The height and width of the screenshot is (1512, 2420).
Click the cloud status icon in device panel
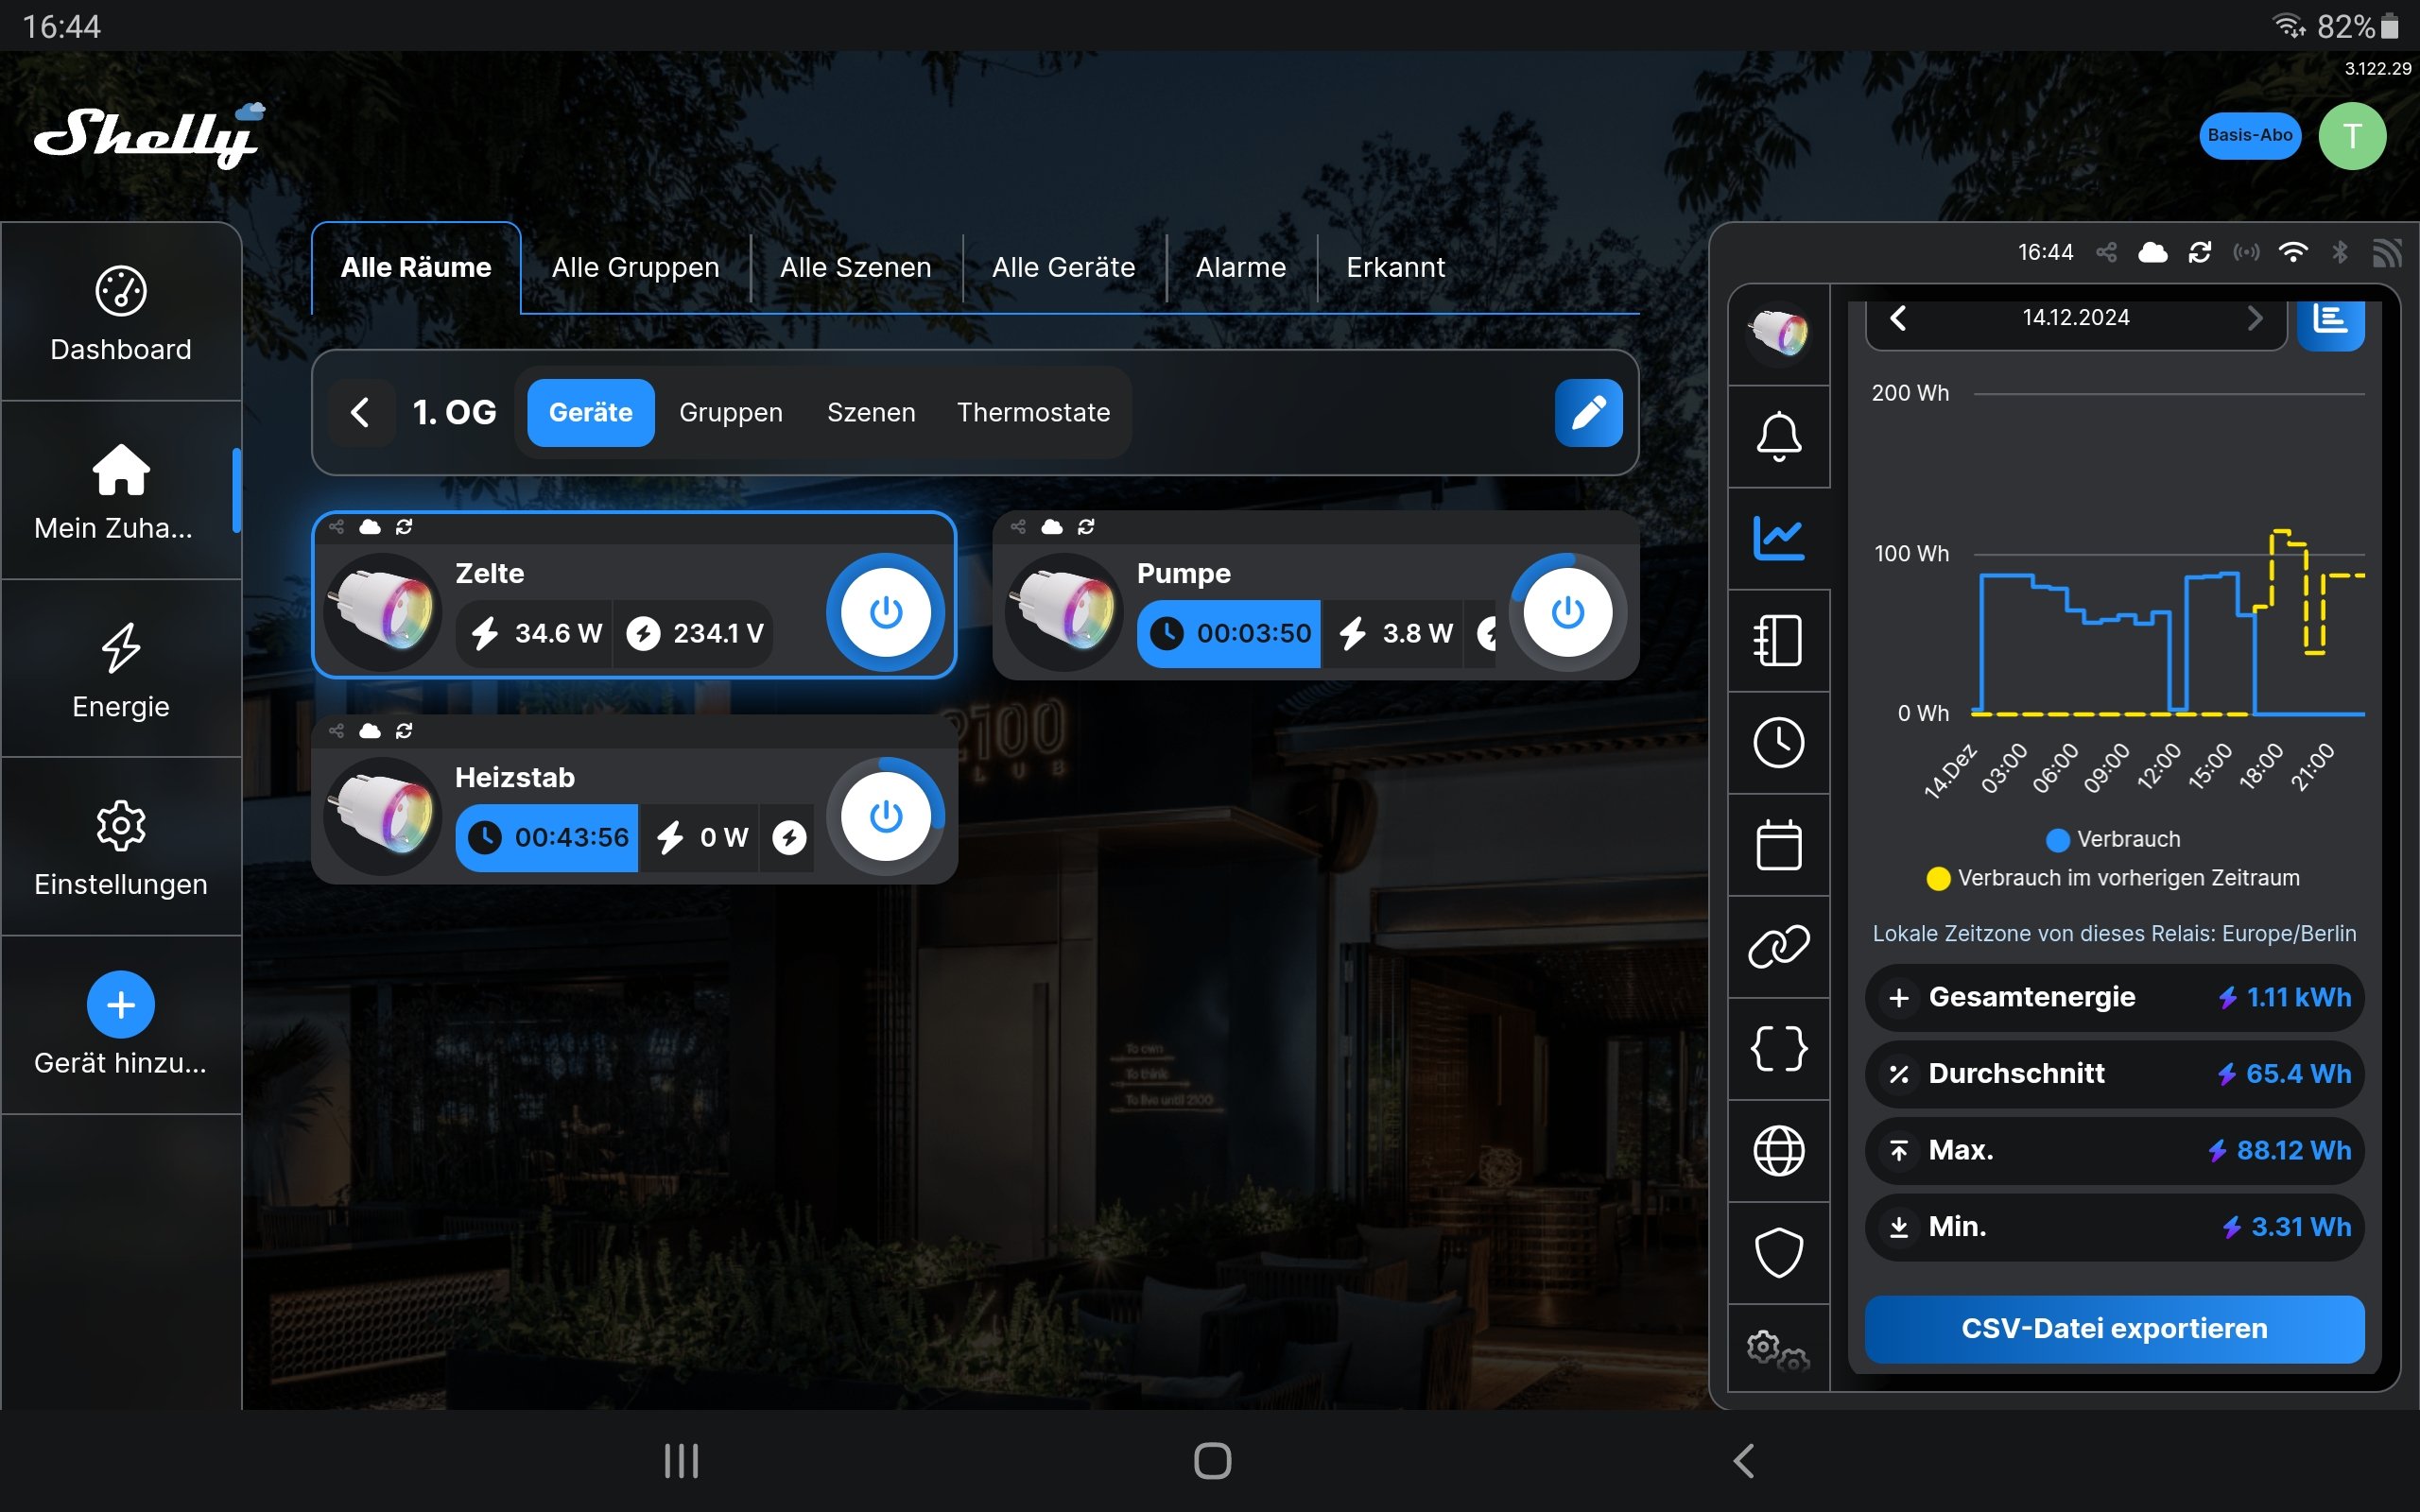(2152, 253)
